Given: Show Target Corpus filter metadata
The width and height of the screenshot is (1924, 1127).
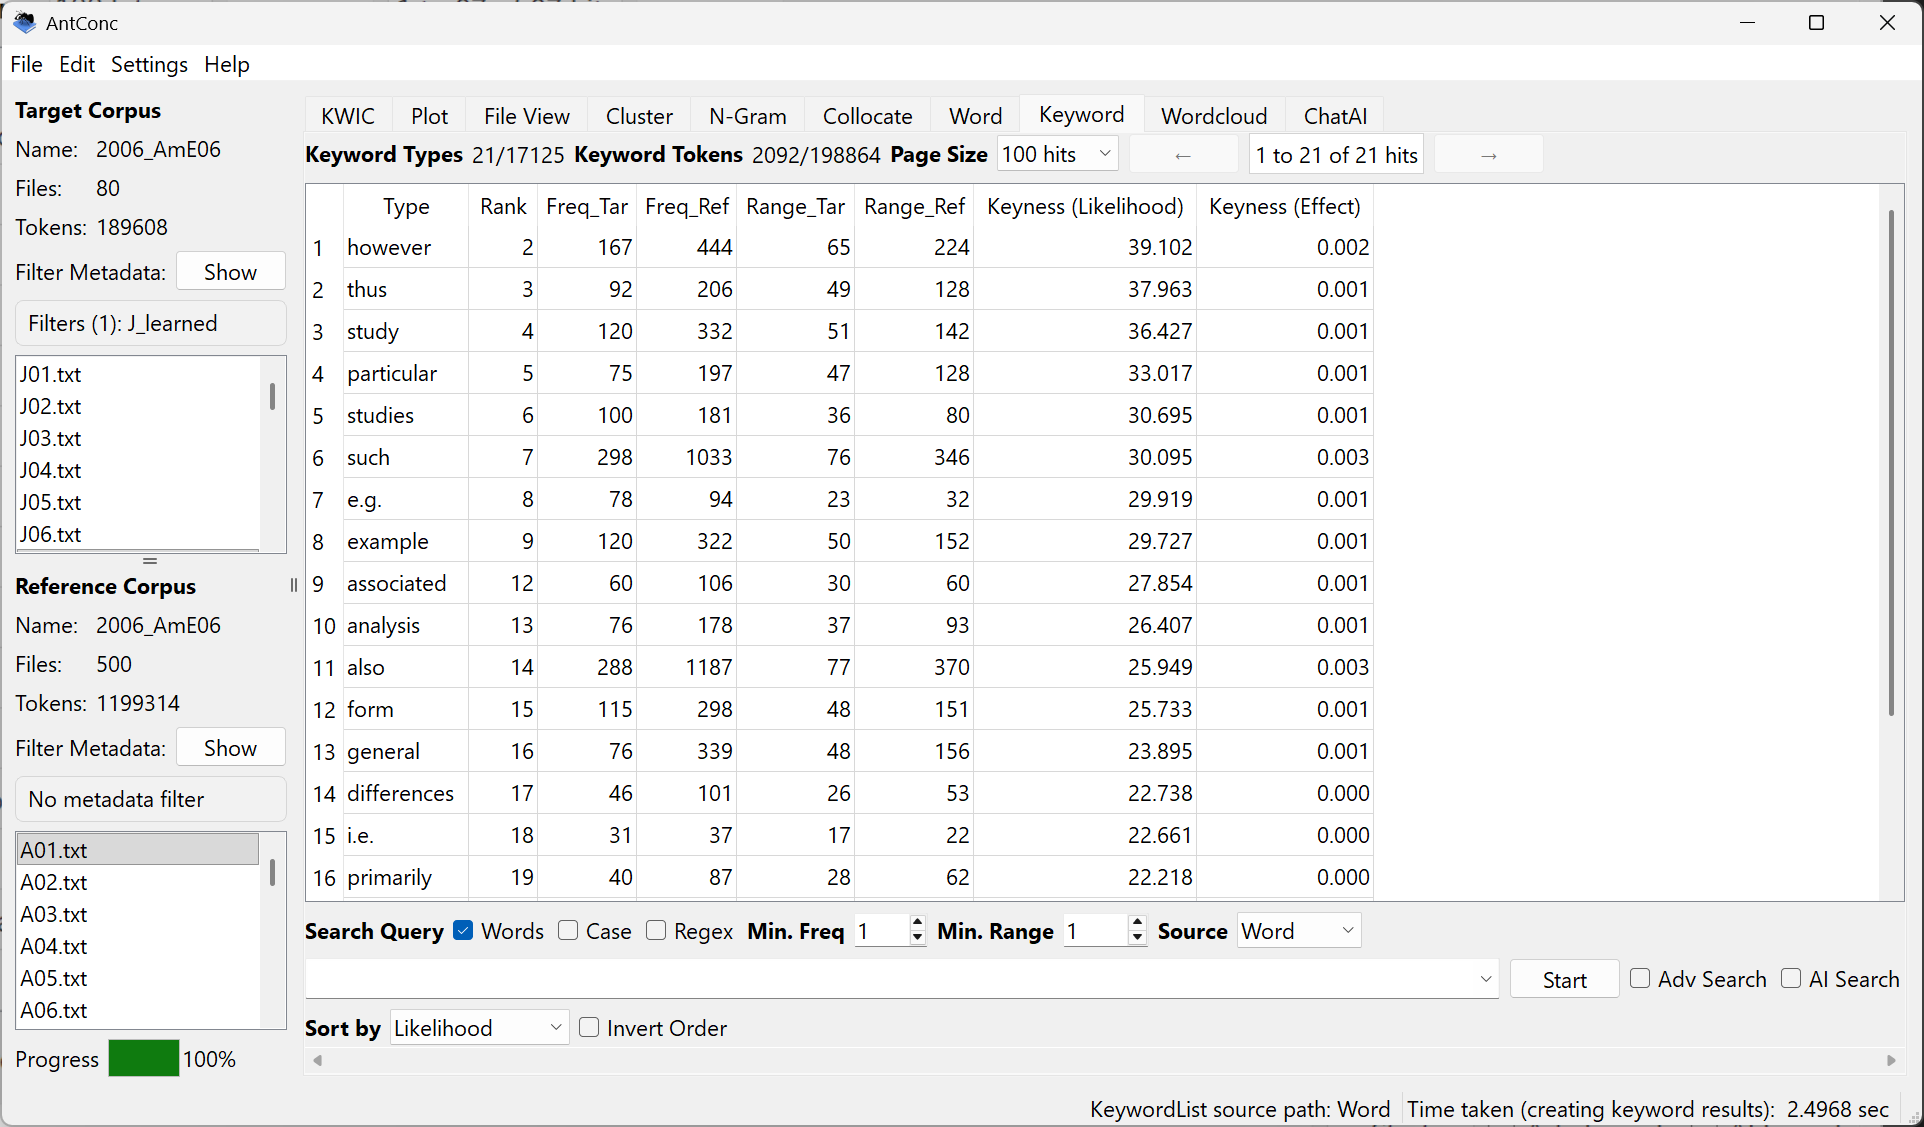Looking at the screenshot, I should point(230,272).
